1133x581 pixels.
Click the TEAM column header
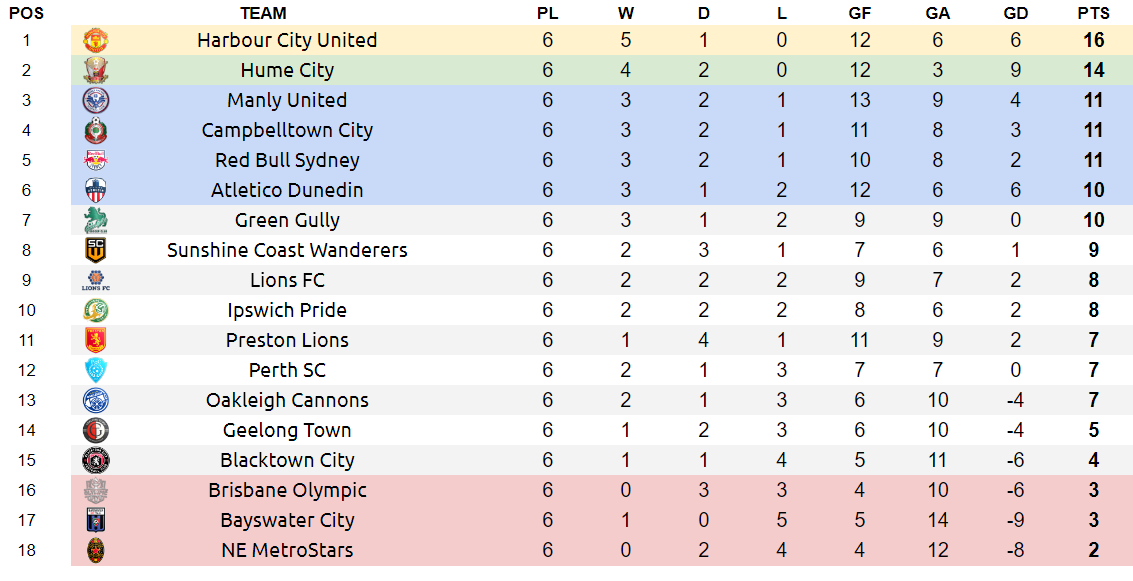coord(263,13)
